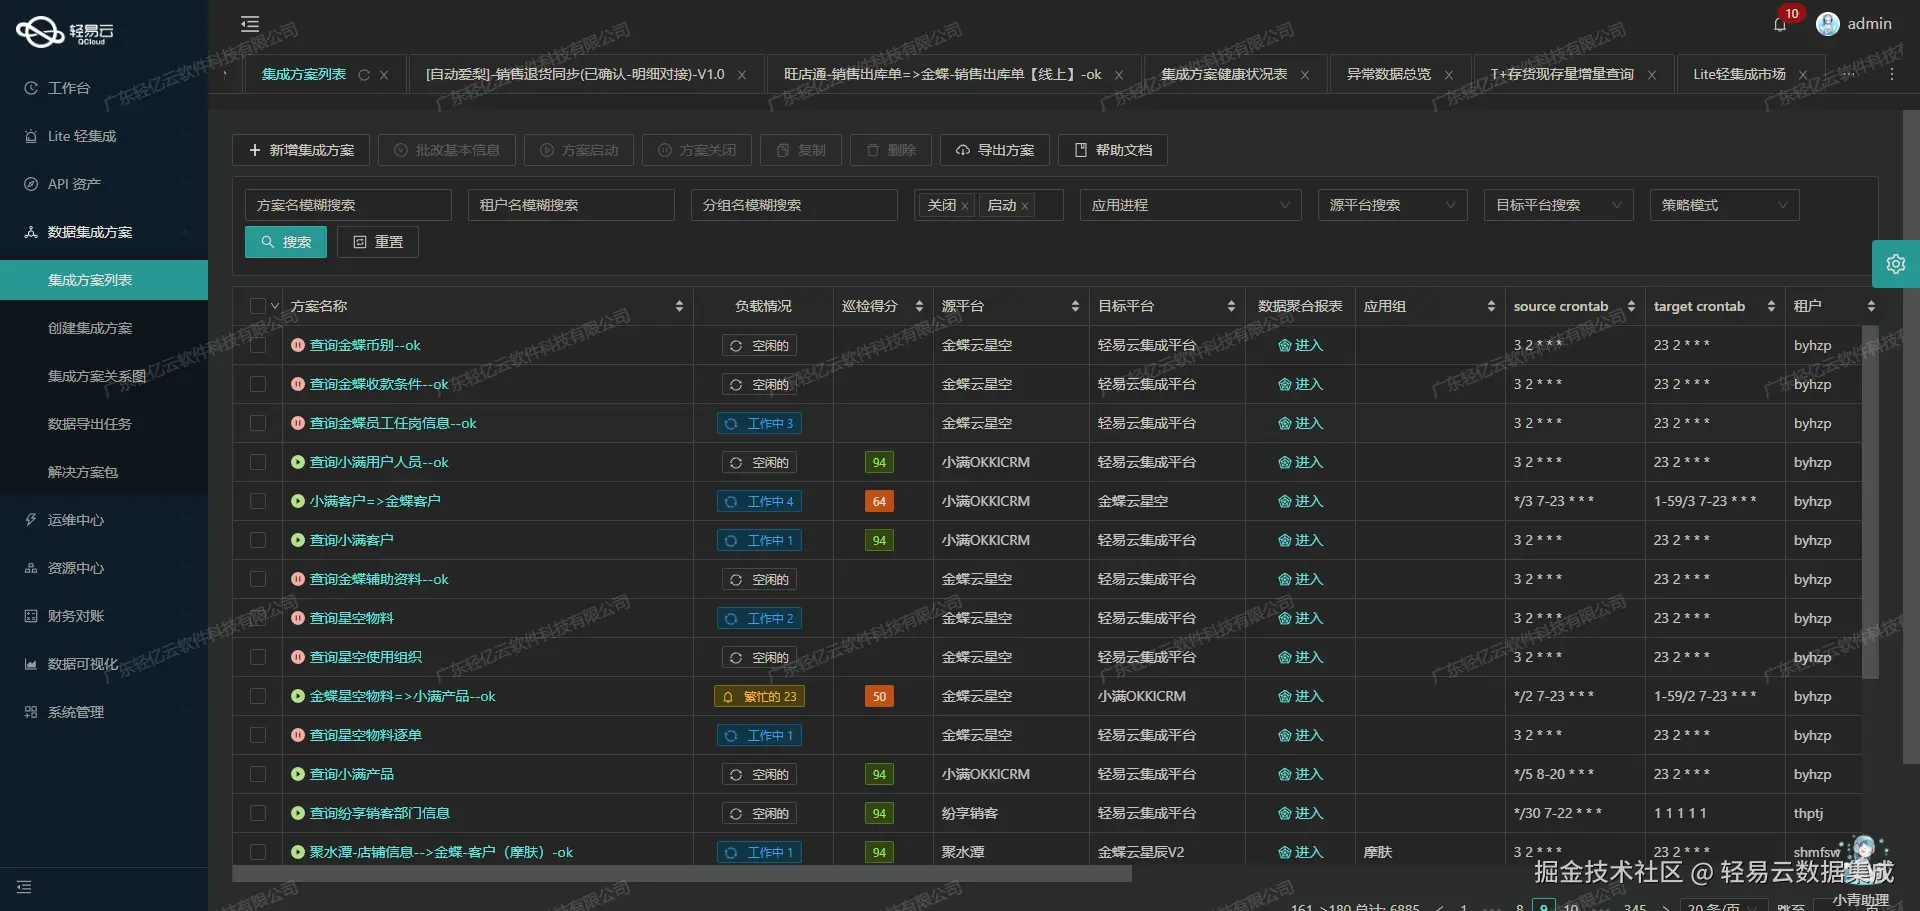Image resolution: width=1920 pixels, height=911 pixels.
Task: Sort by target crontab column
Action: click(1771, 306)
